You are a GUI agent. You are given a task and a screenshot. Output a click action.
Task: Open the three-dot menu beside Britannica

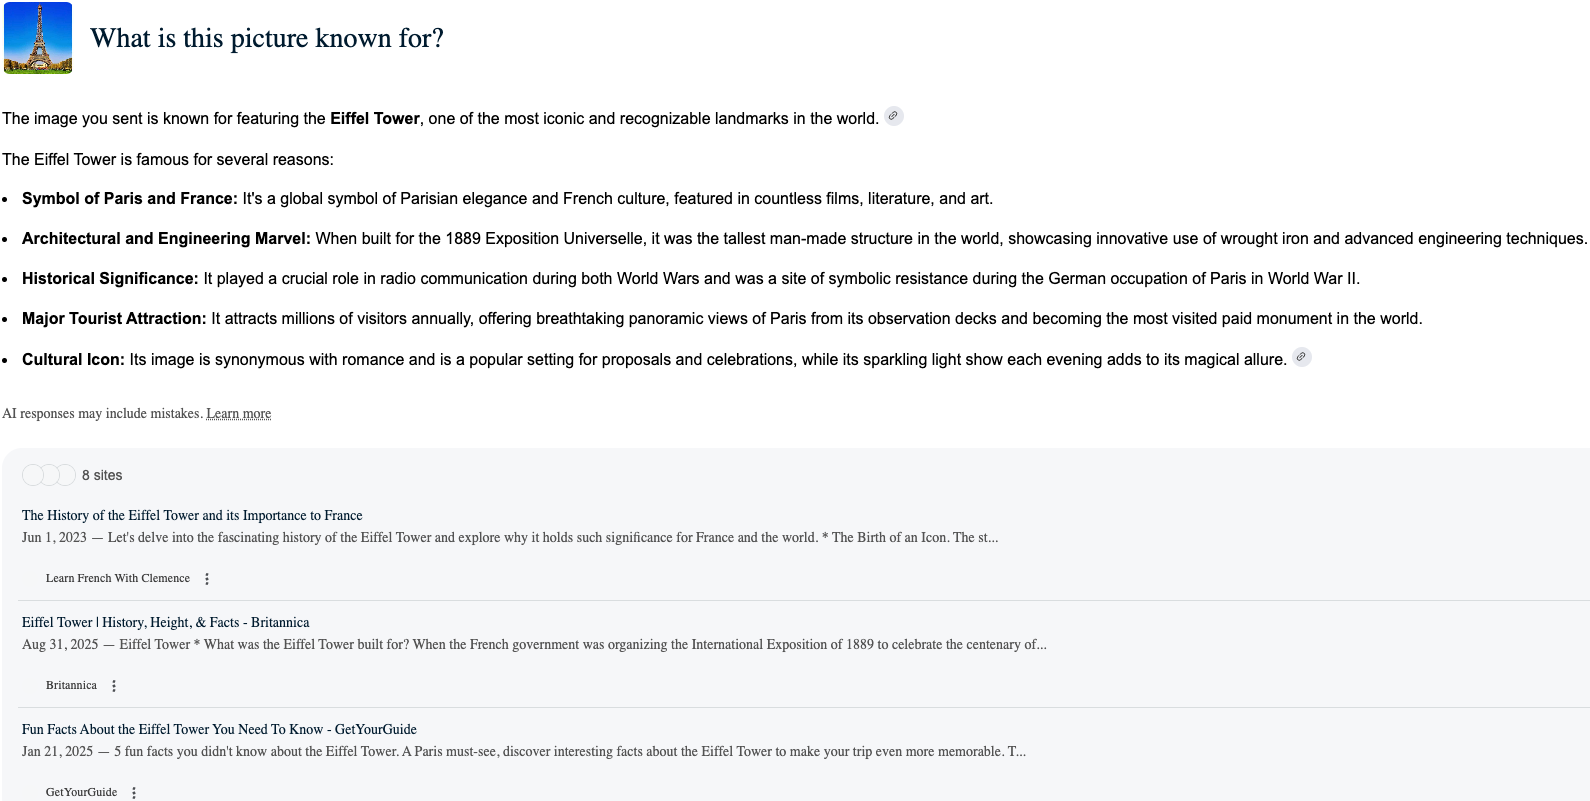point(114,686)
